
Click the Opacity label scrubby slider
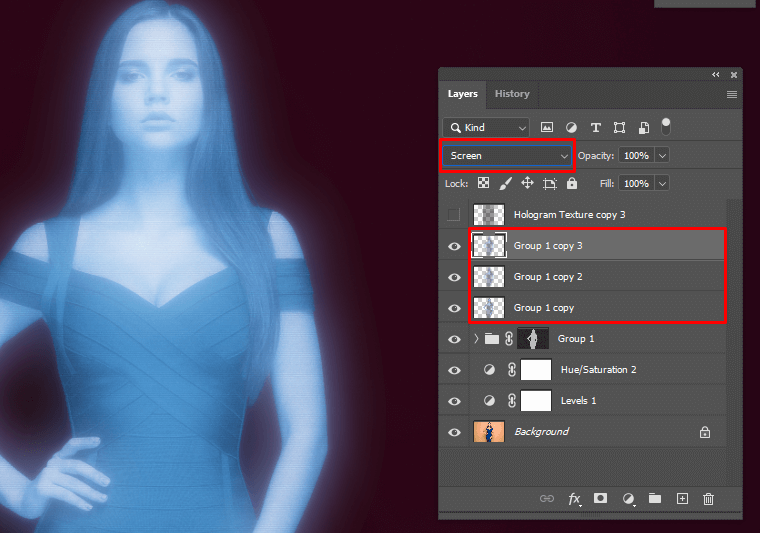coord(596,156)
